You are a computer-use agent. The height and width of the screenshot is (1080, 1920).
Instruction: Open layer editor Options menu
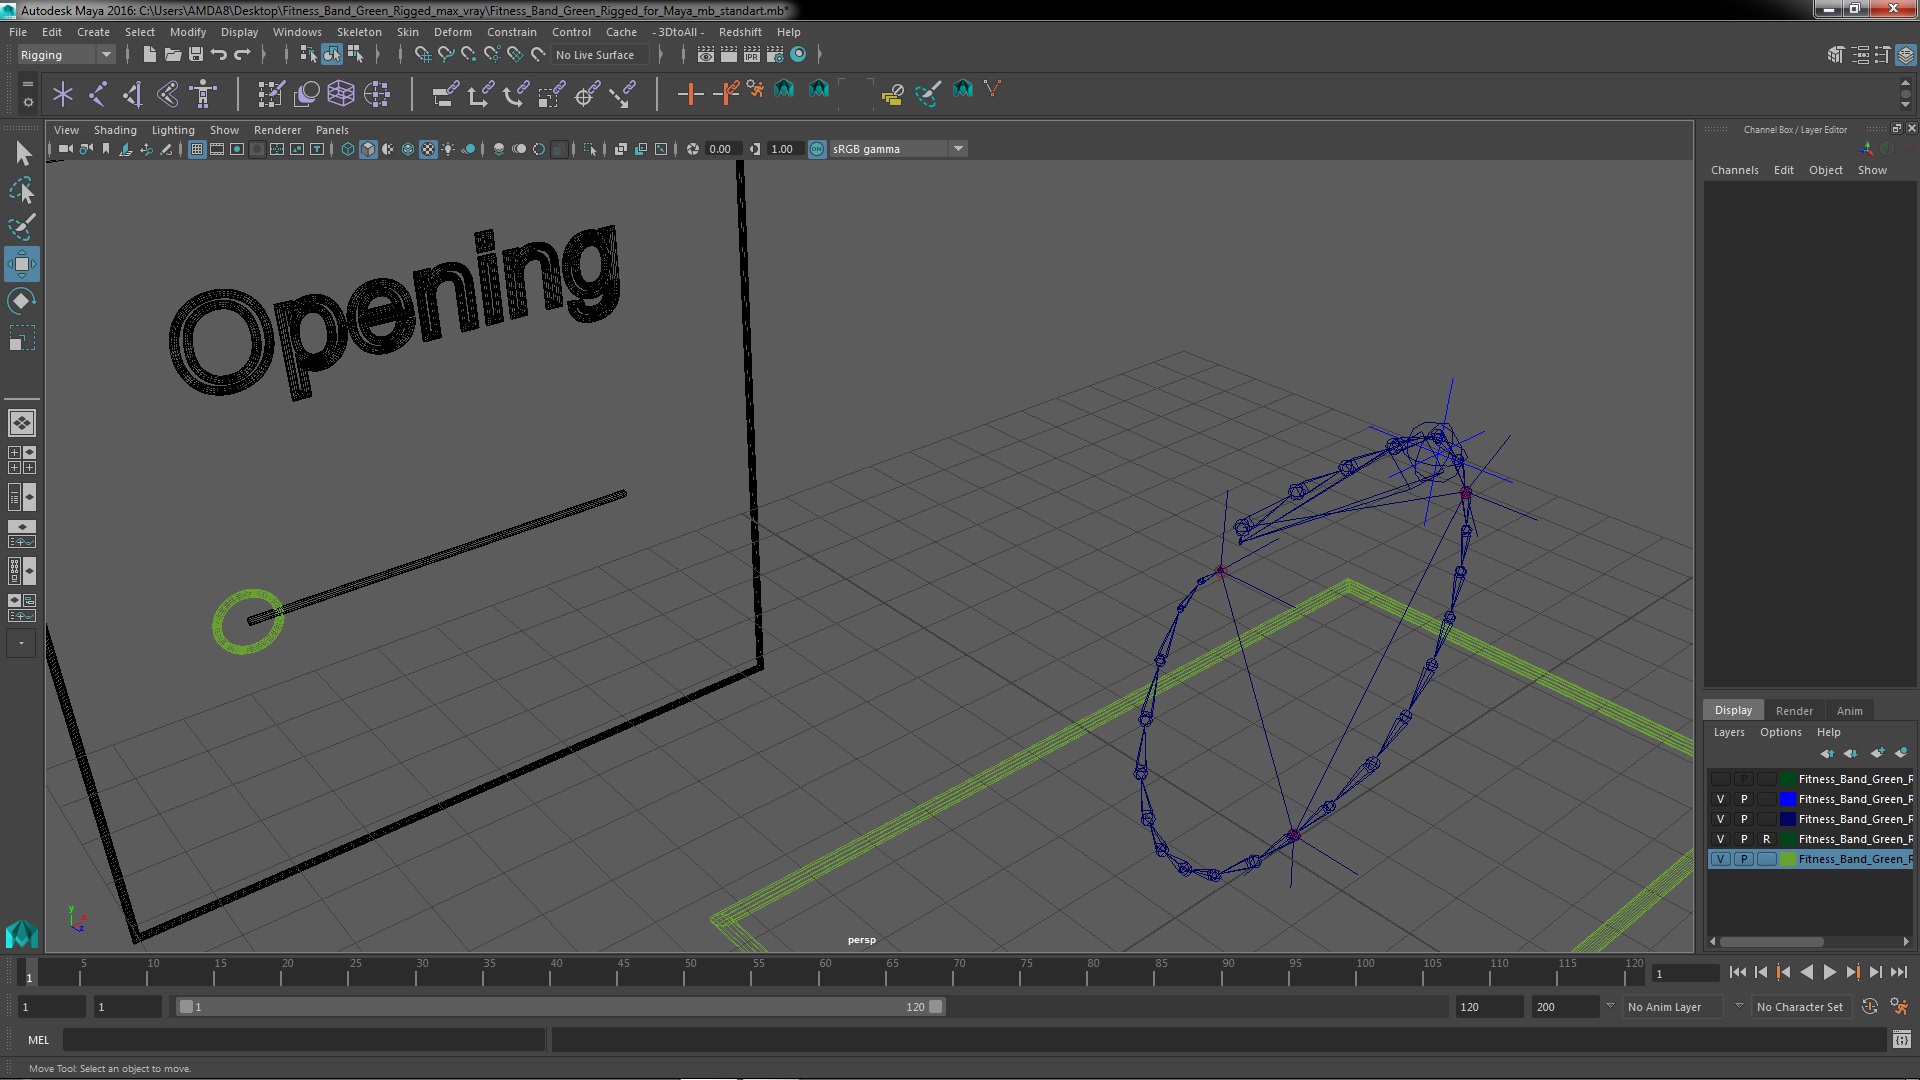coord(1780,732)
